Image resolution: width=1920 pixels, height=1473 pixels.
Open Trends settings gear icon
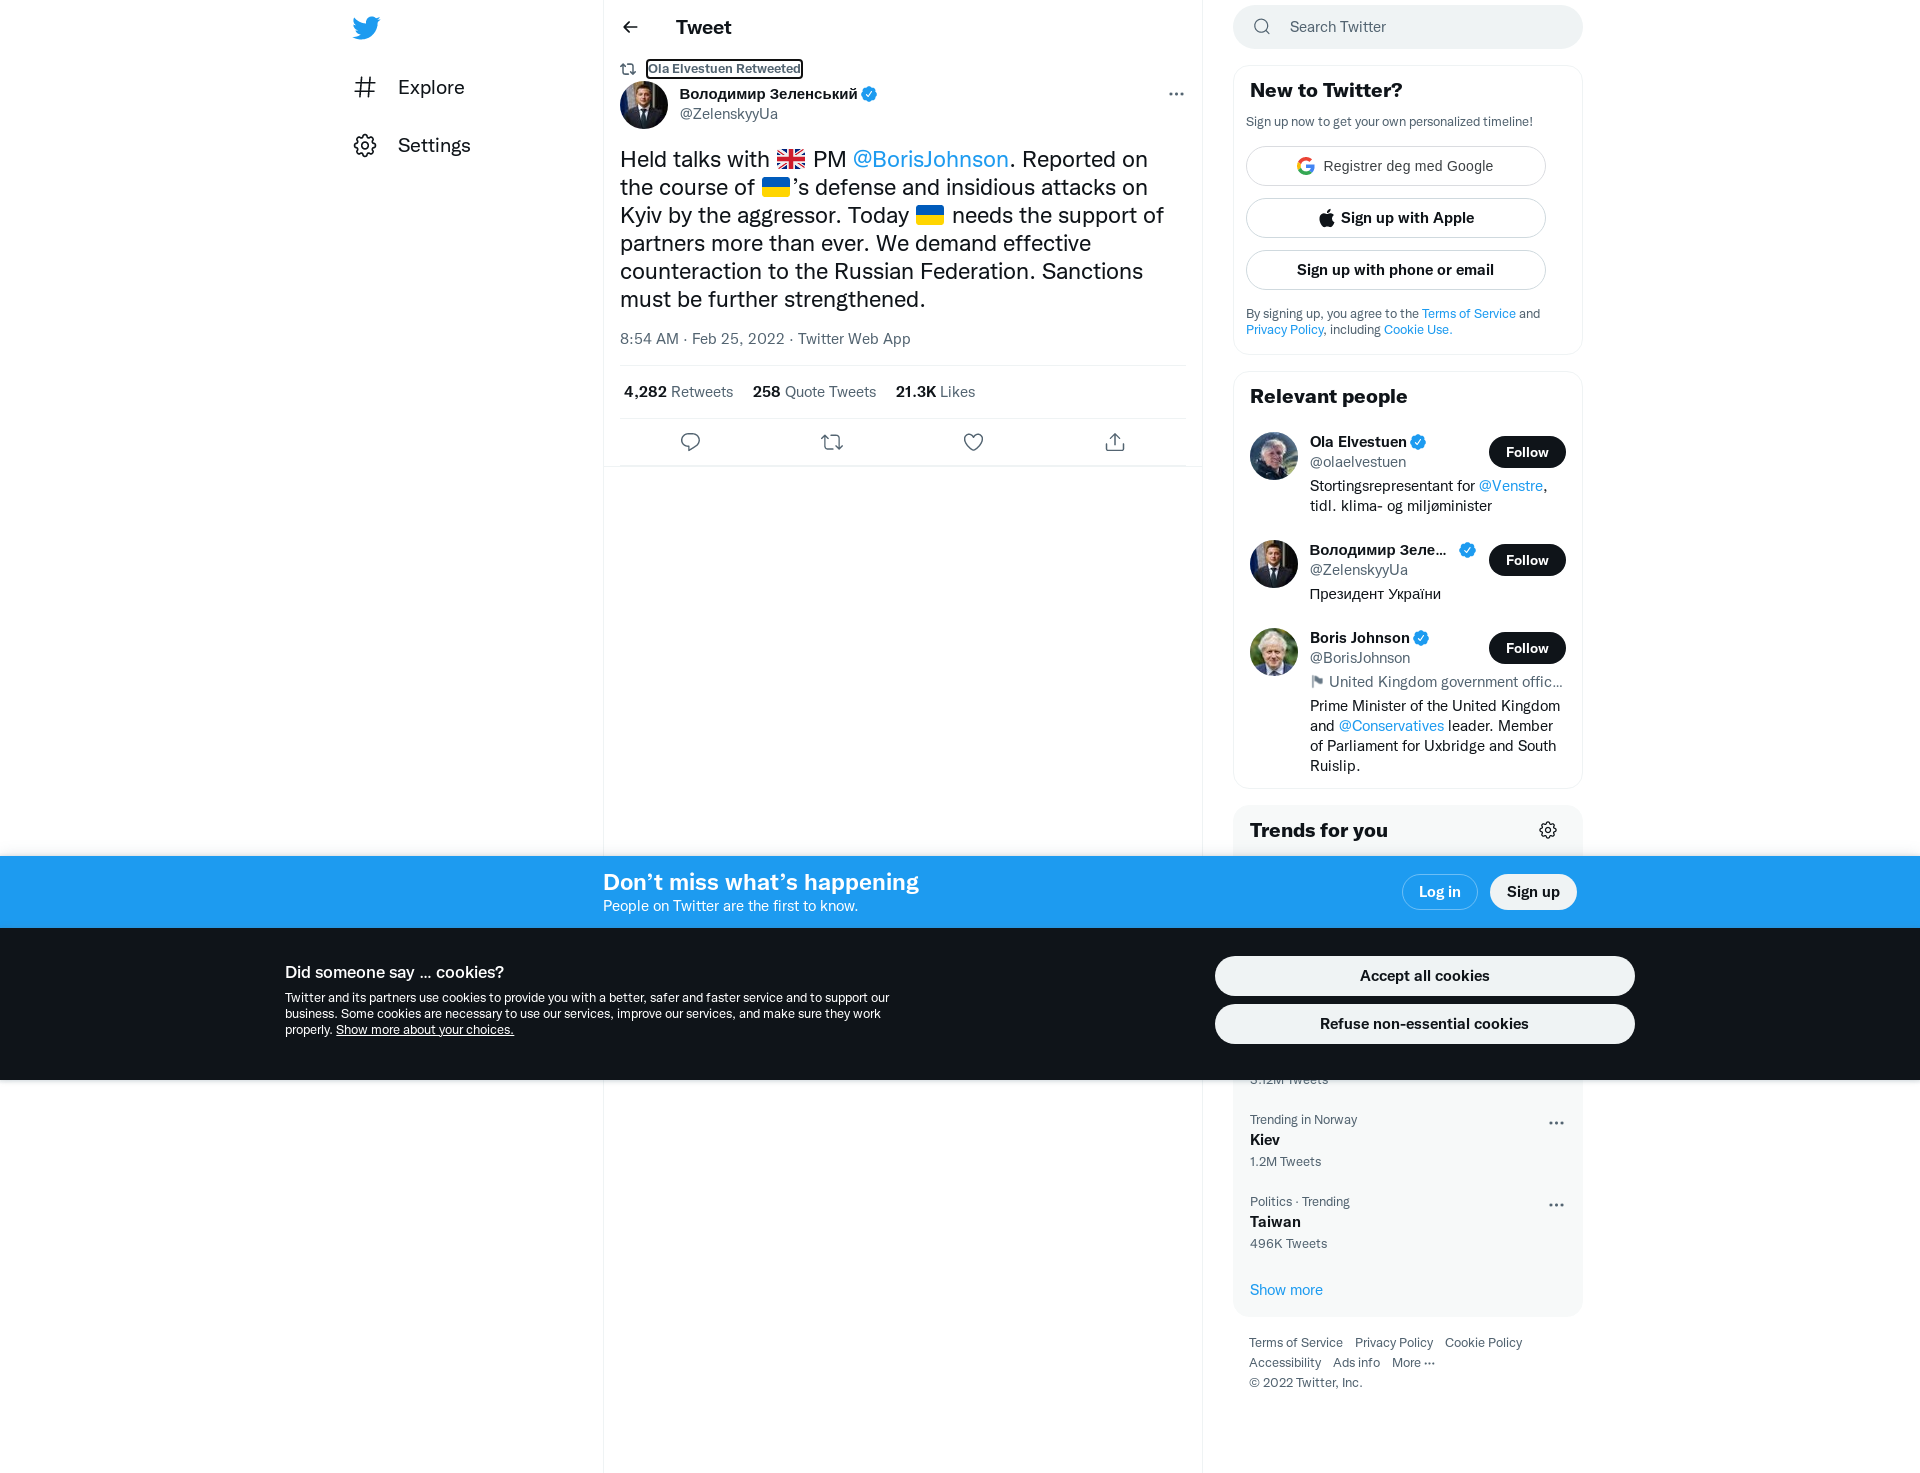pyautogui.click(x=1548, y=830)
